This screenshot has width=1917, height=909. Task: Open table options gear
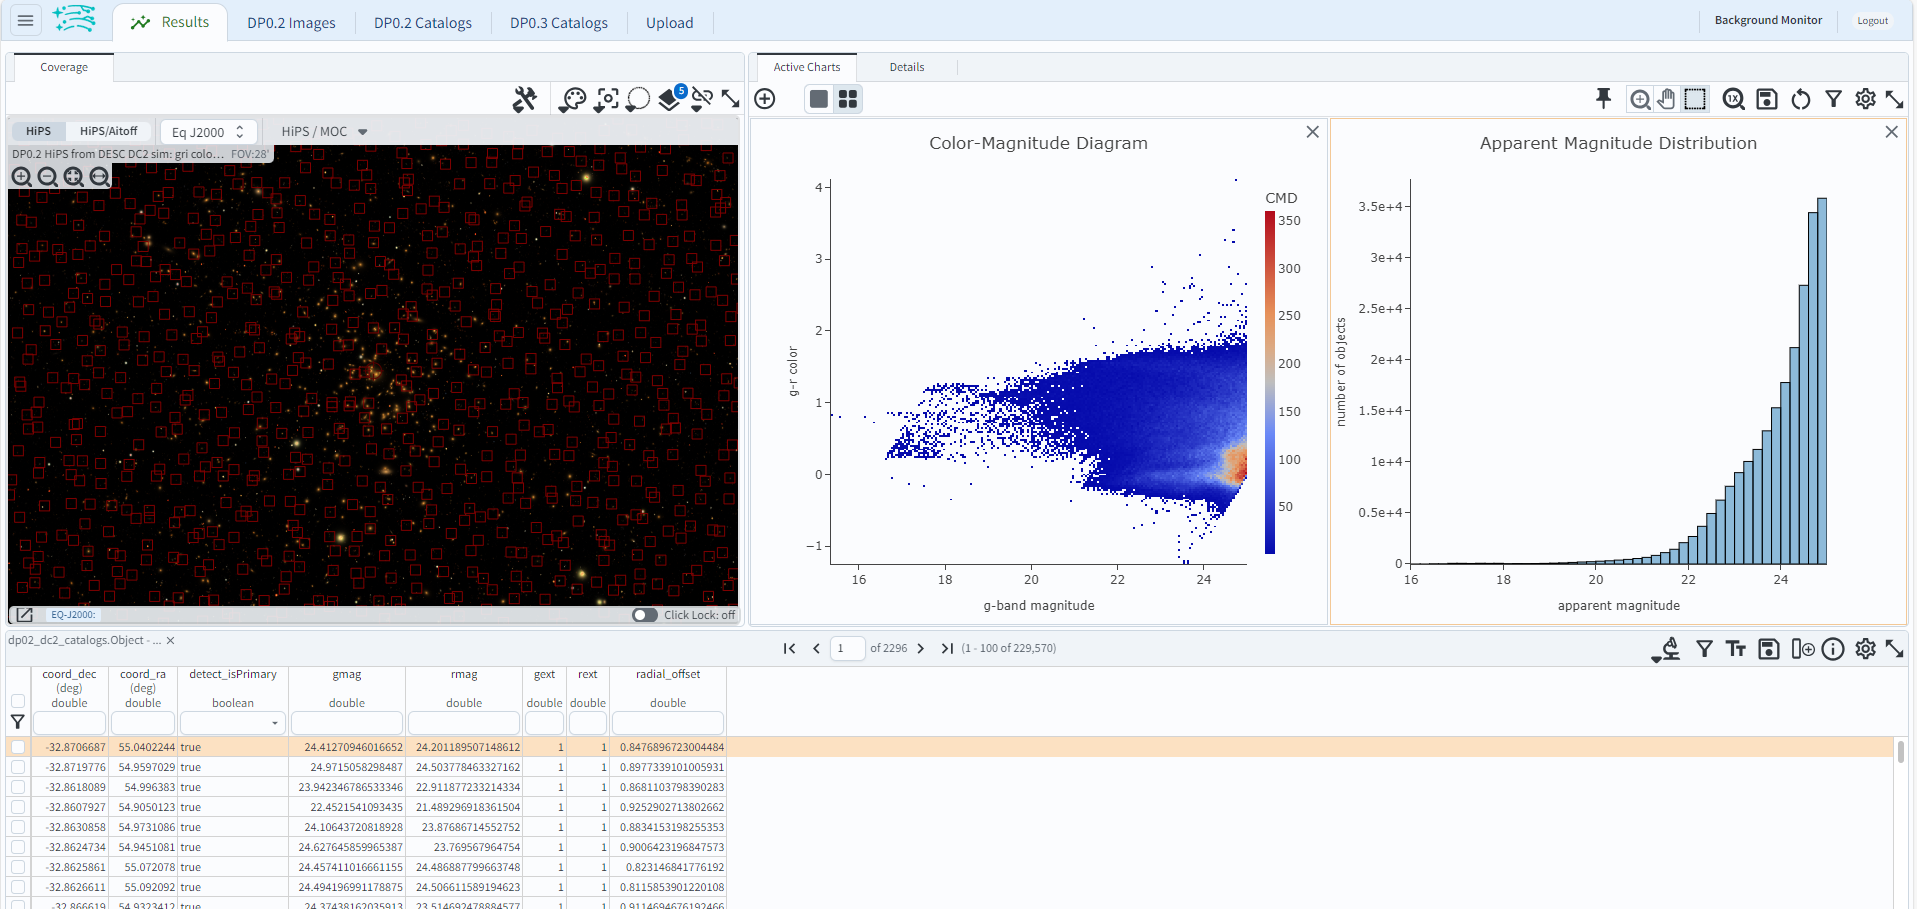pos(1865,649)
